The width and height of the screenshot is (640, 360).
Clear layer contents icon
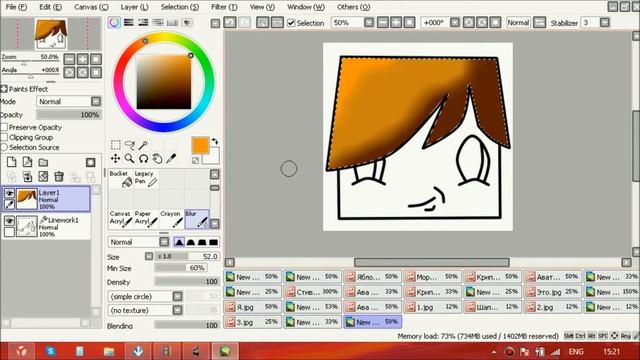point(43,176)
